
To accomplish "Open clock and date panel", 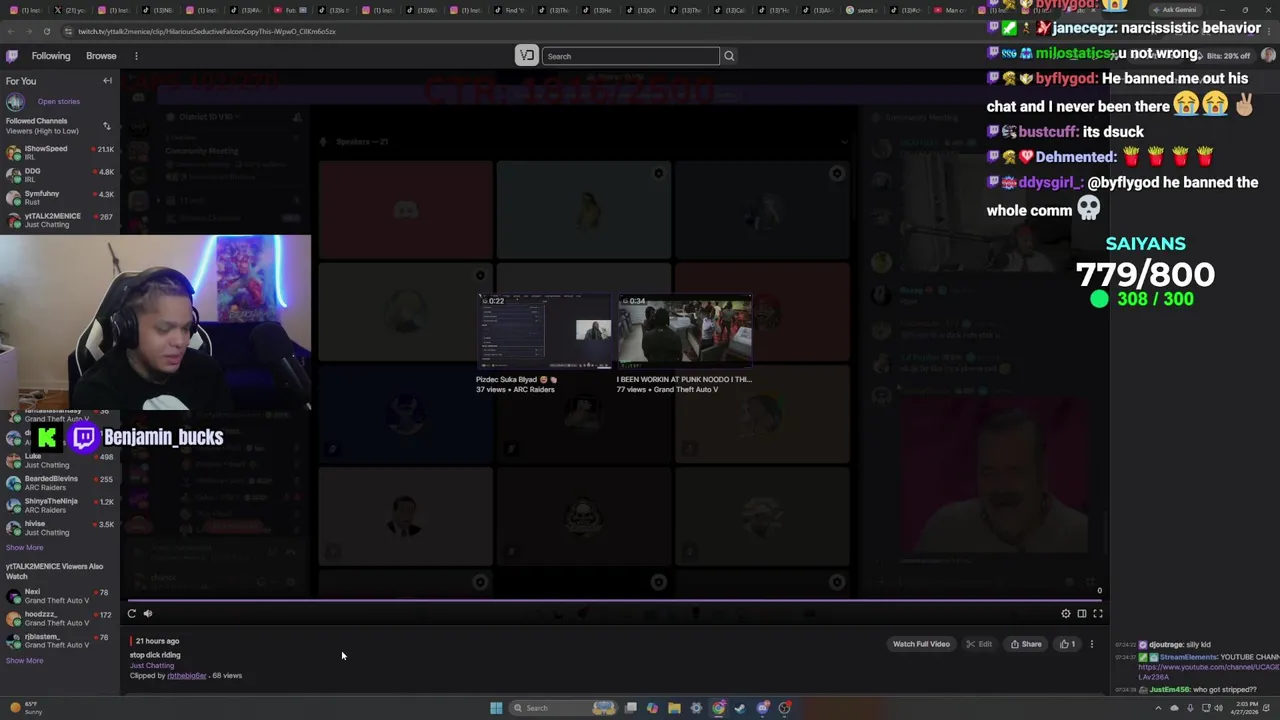I will coord(1245,708).
